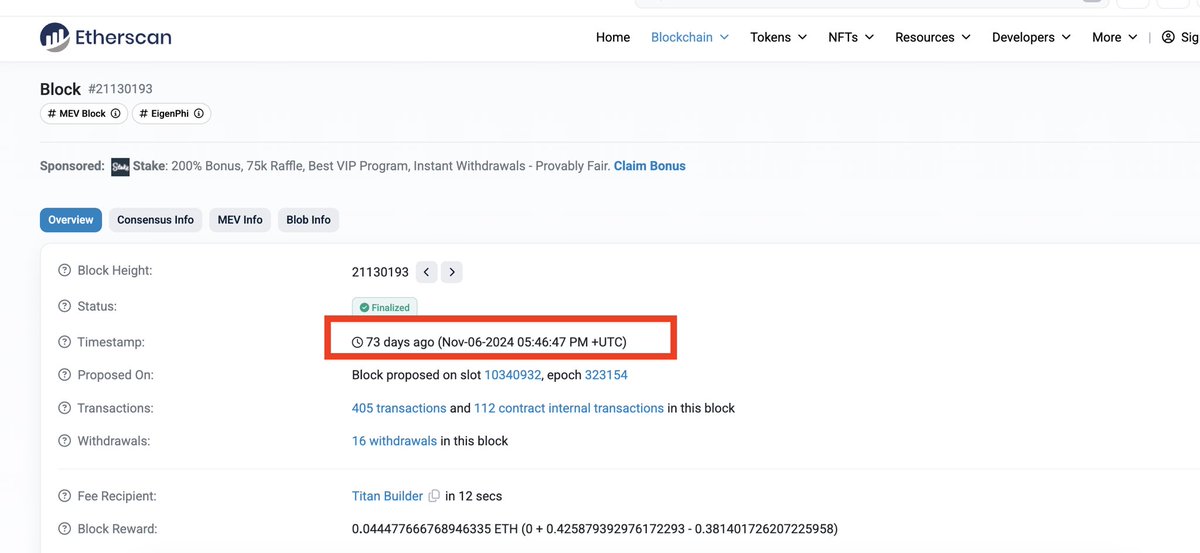Select the Overview tab
This screenshot has width=1200, height=553.
(71, 220)
